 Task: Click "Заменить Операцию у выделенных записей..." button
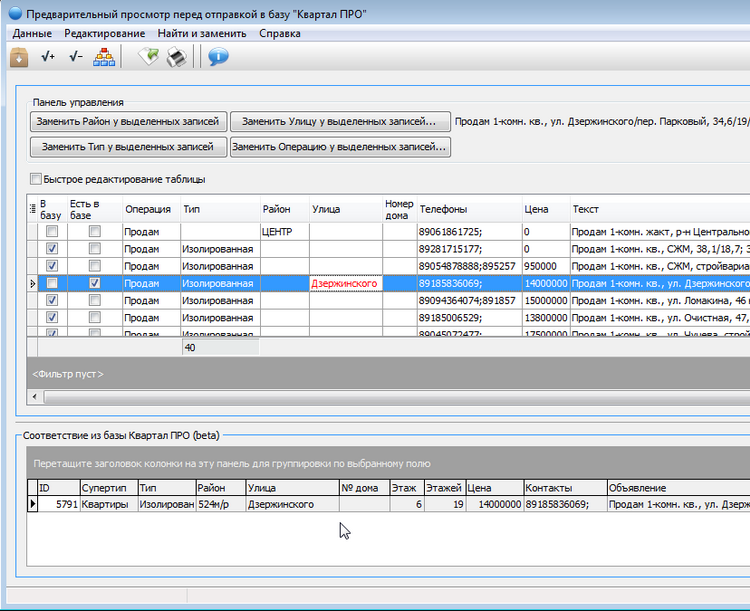pyautogui.click(x=340, y=147)
